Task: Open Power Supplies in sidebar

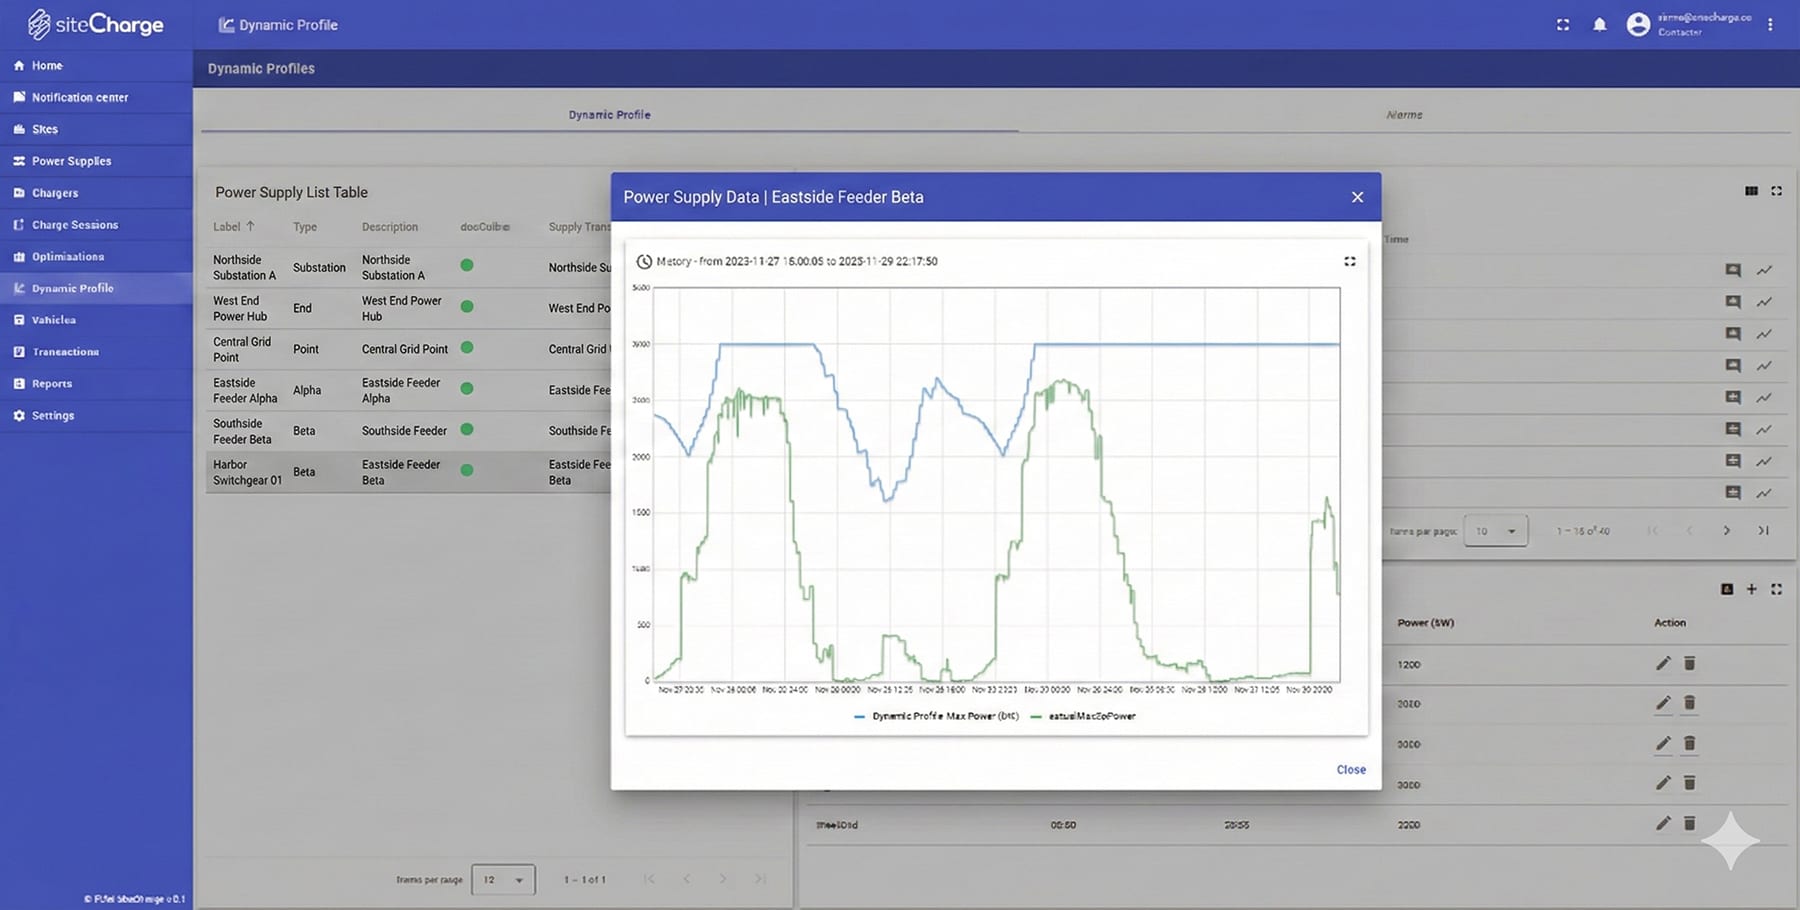Action: point(71,161)
